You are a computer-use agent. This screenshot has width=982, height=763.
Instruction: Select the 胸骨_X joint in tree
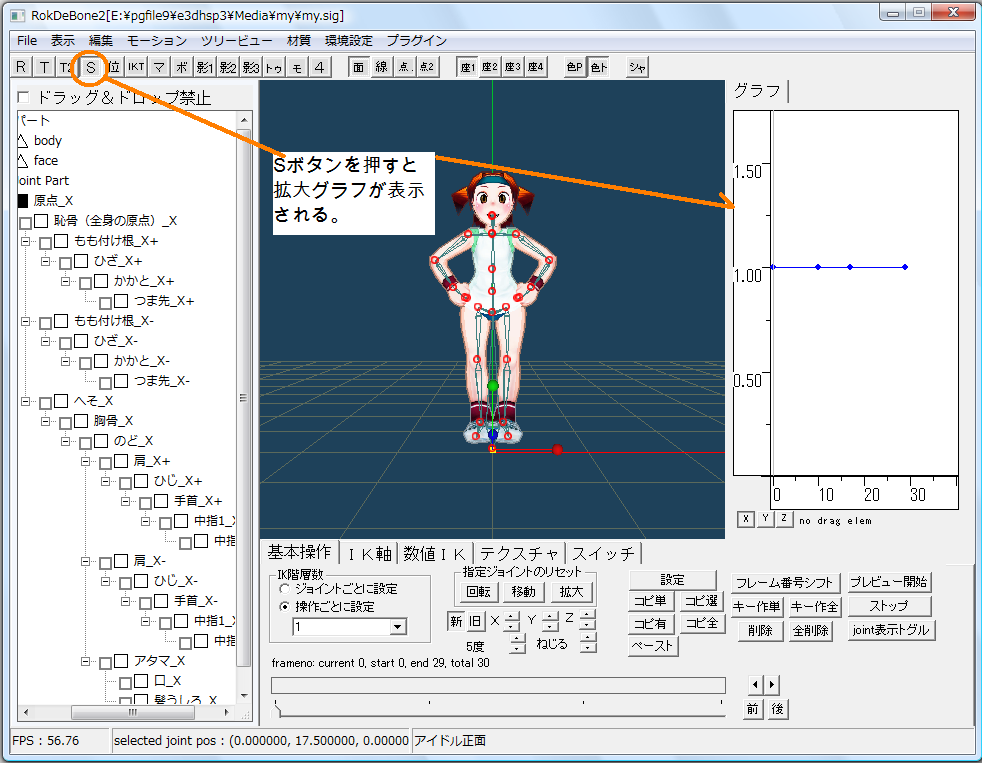click(x=113, y=421)
